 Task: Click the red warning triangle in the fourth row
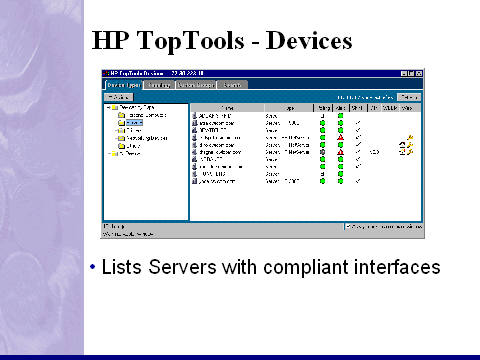pyautogui.click(x=340, y=137)
